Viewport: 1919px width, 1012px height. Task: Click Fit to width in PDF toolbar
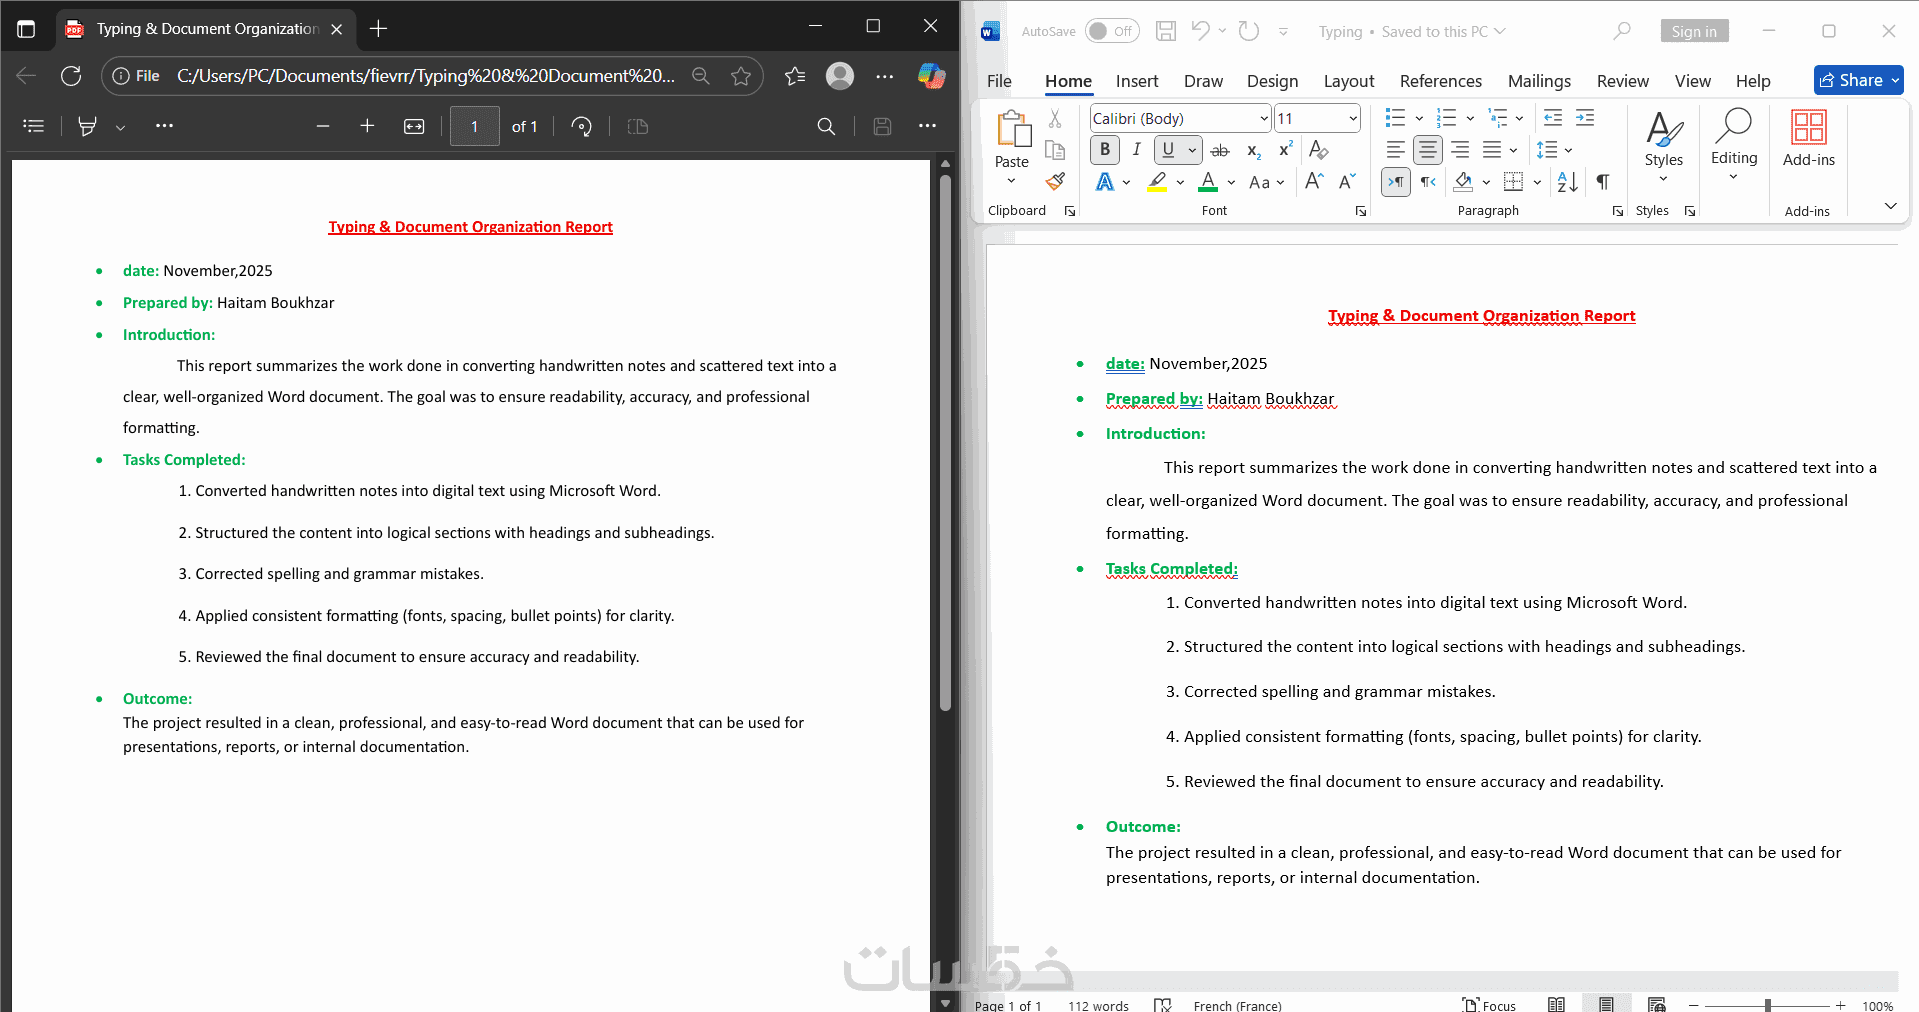414,126
